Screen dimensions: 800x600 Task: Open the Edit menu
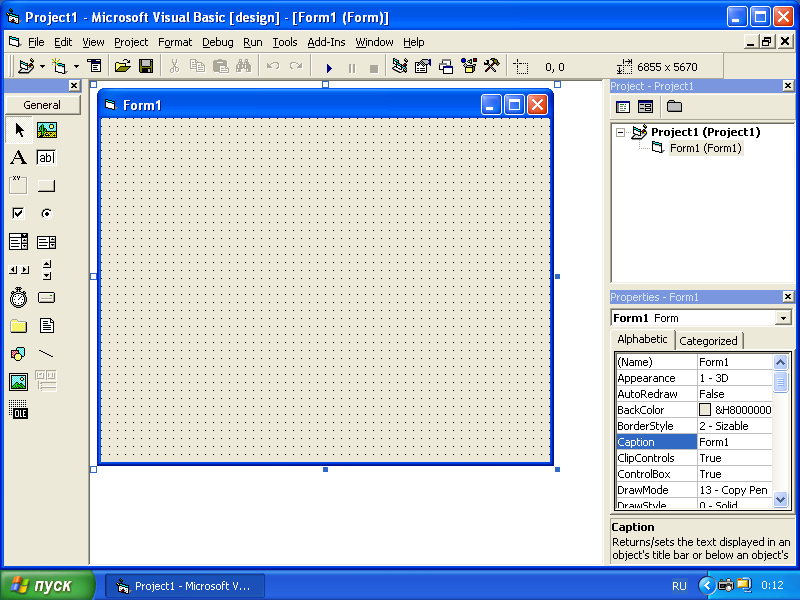click(63, 42)
